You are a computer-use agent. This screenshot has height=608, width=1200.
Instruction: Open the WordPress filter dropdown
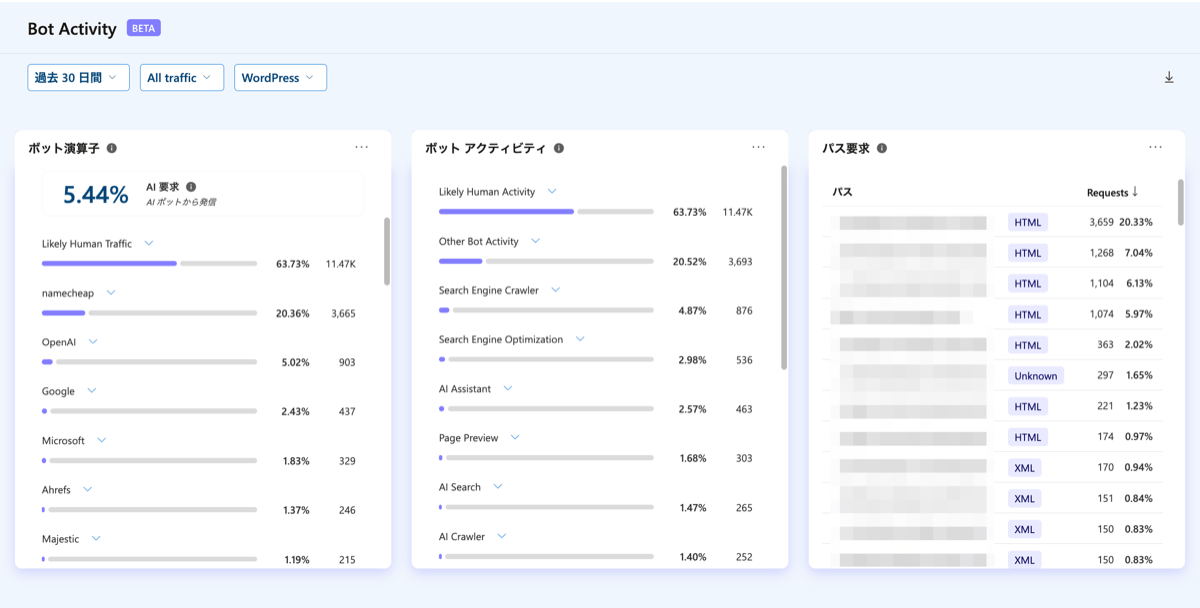pos(280,77)
